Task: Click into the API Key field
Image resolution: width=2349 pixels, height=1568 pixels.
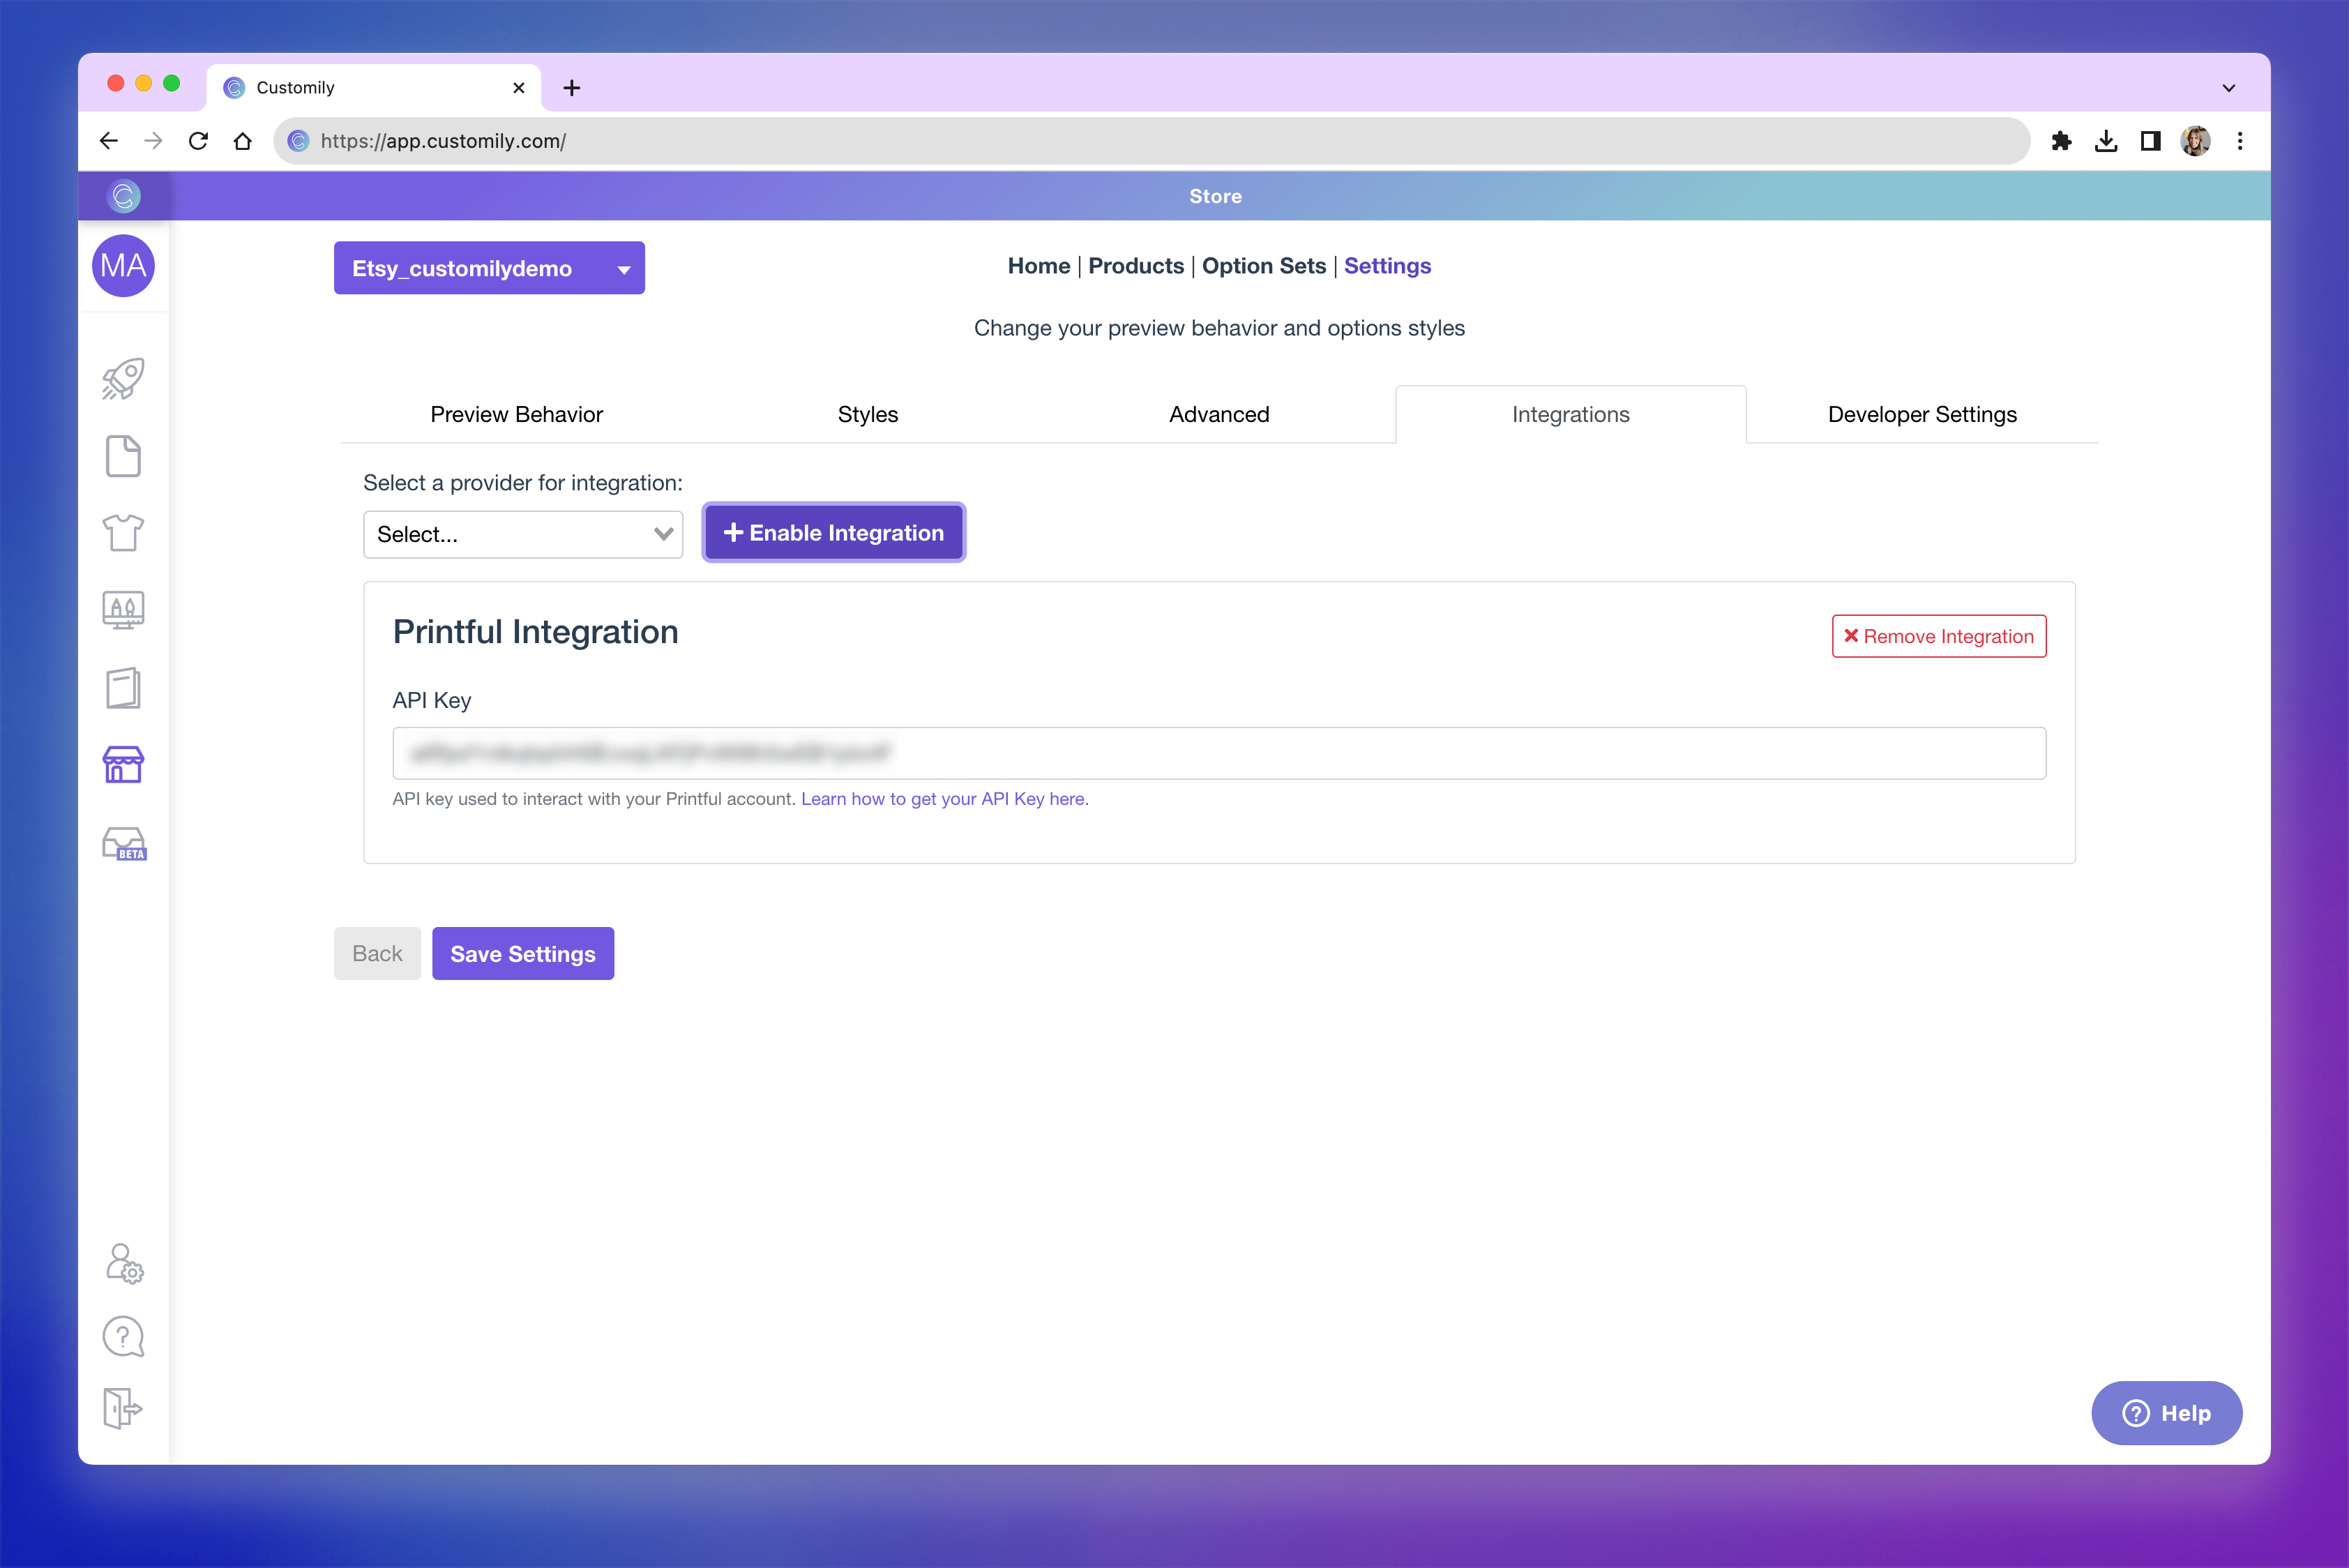Action: [1218, 753]
